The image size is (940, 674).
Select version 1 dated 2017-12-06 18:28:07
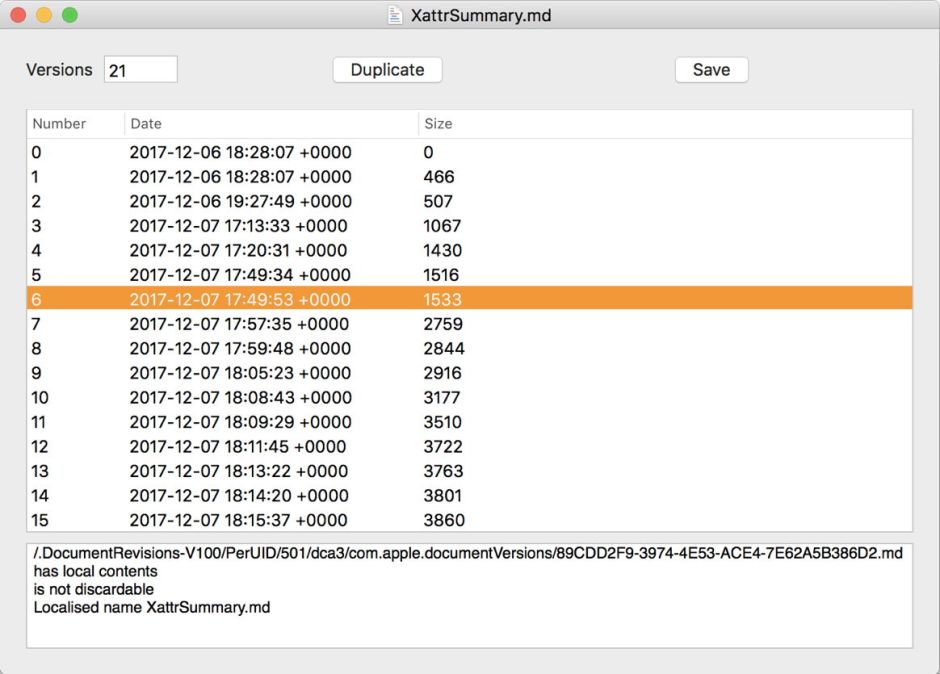(240, 177)
